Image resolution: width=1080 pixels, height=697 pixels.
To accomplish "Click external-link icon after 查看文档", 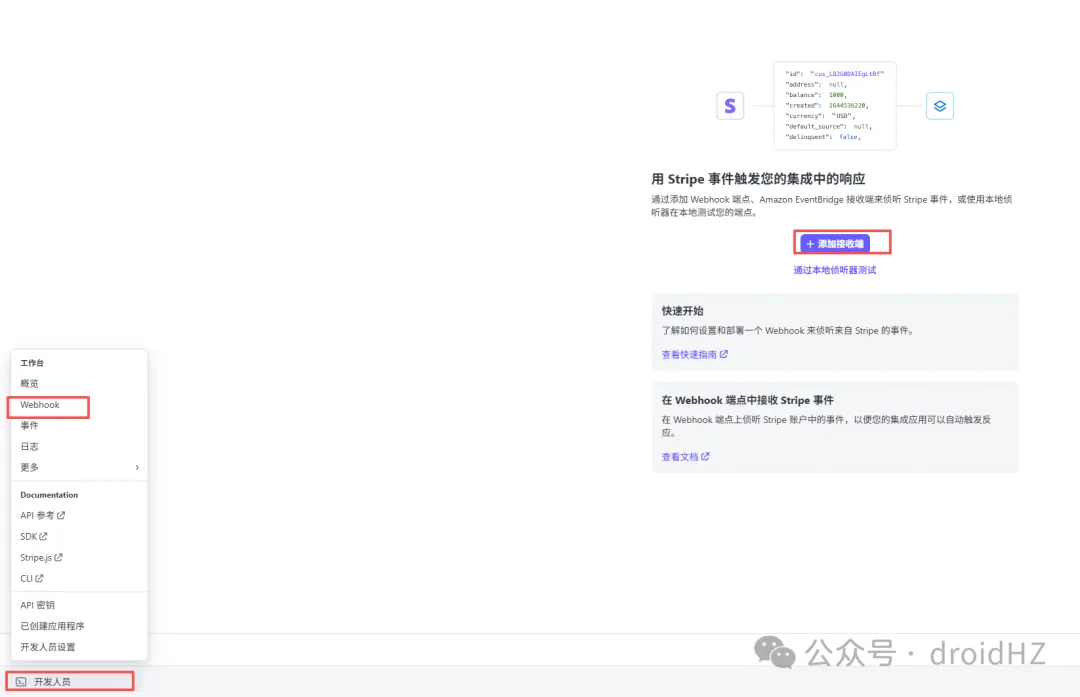I will [x=705, y=457].
